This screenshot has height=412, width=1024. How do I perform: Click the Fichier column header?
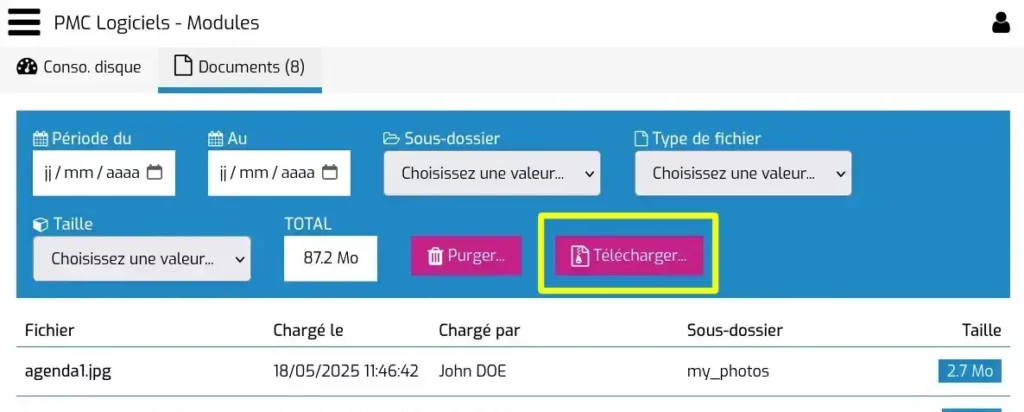(50, 330)
